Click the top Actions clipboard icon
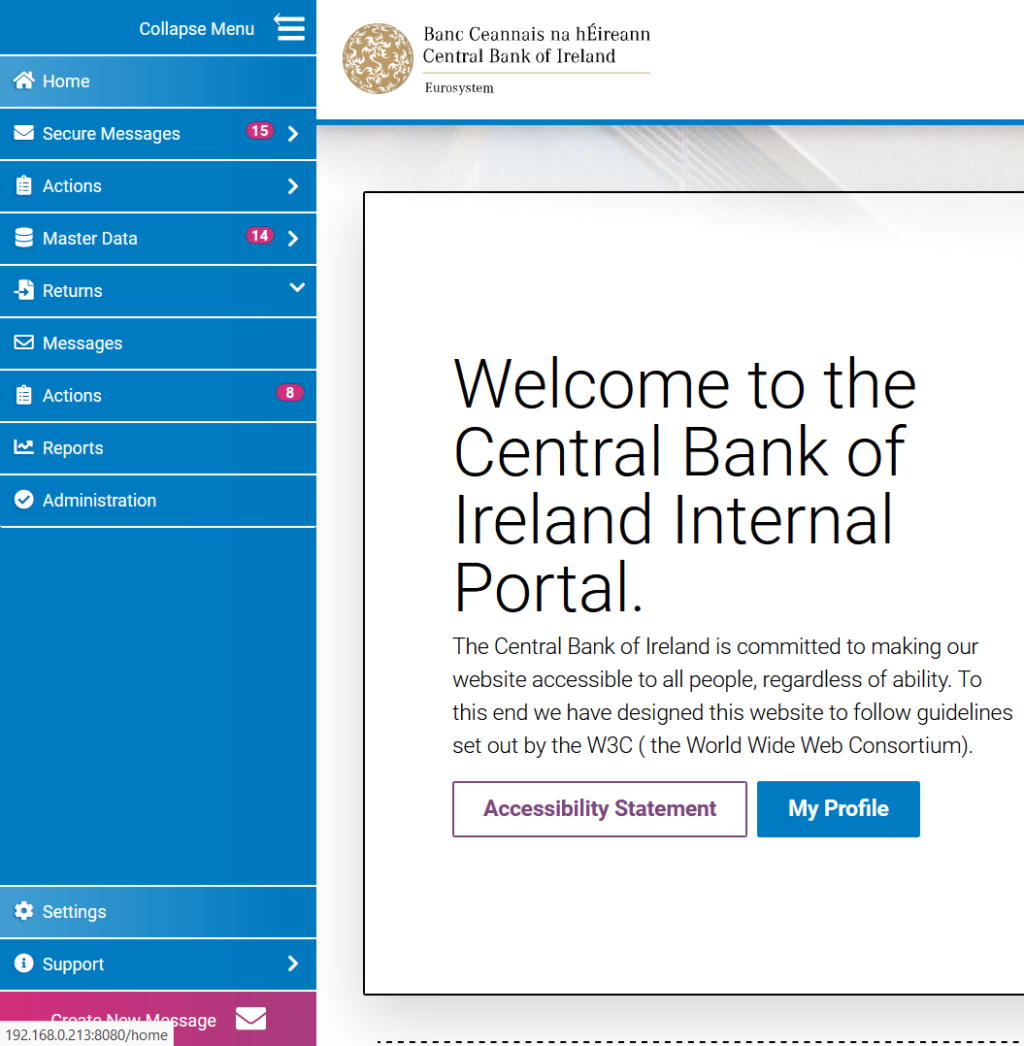This screenshot has height=1046, width=1024. pos(24,185)
